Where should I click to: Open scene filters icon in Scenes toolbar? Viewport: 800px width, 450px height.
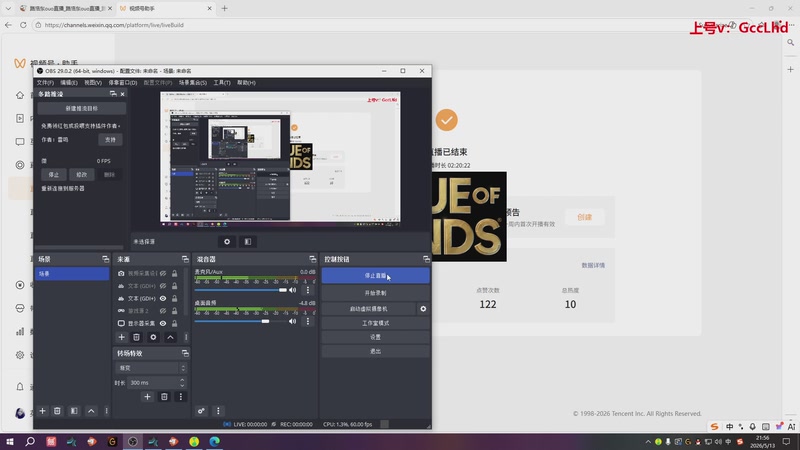[x=74, y=411]
